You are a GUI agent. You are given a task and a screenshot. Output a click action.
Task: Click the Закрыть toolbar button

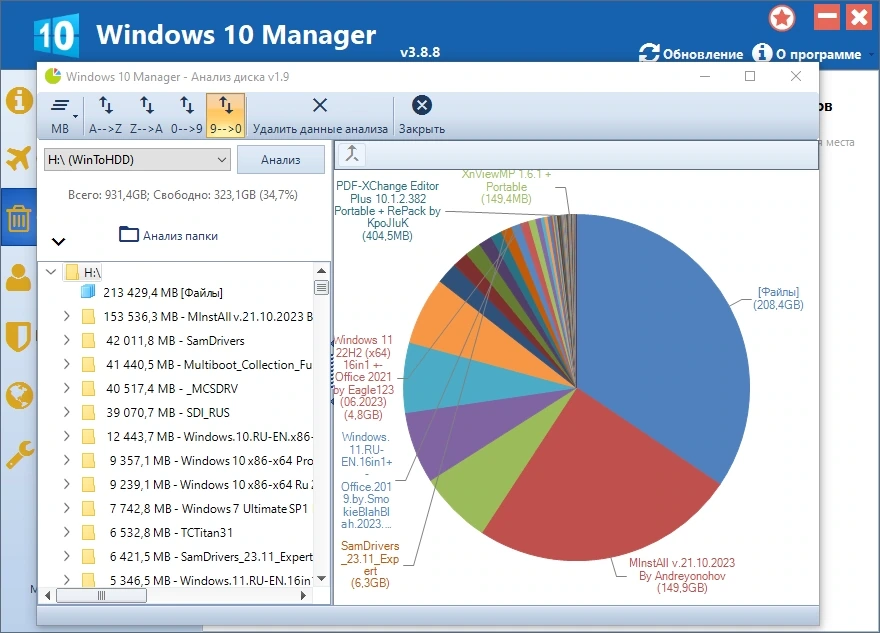click(422, 115)
